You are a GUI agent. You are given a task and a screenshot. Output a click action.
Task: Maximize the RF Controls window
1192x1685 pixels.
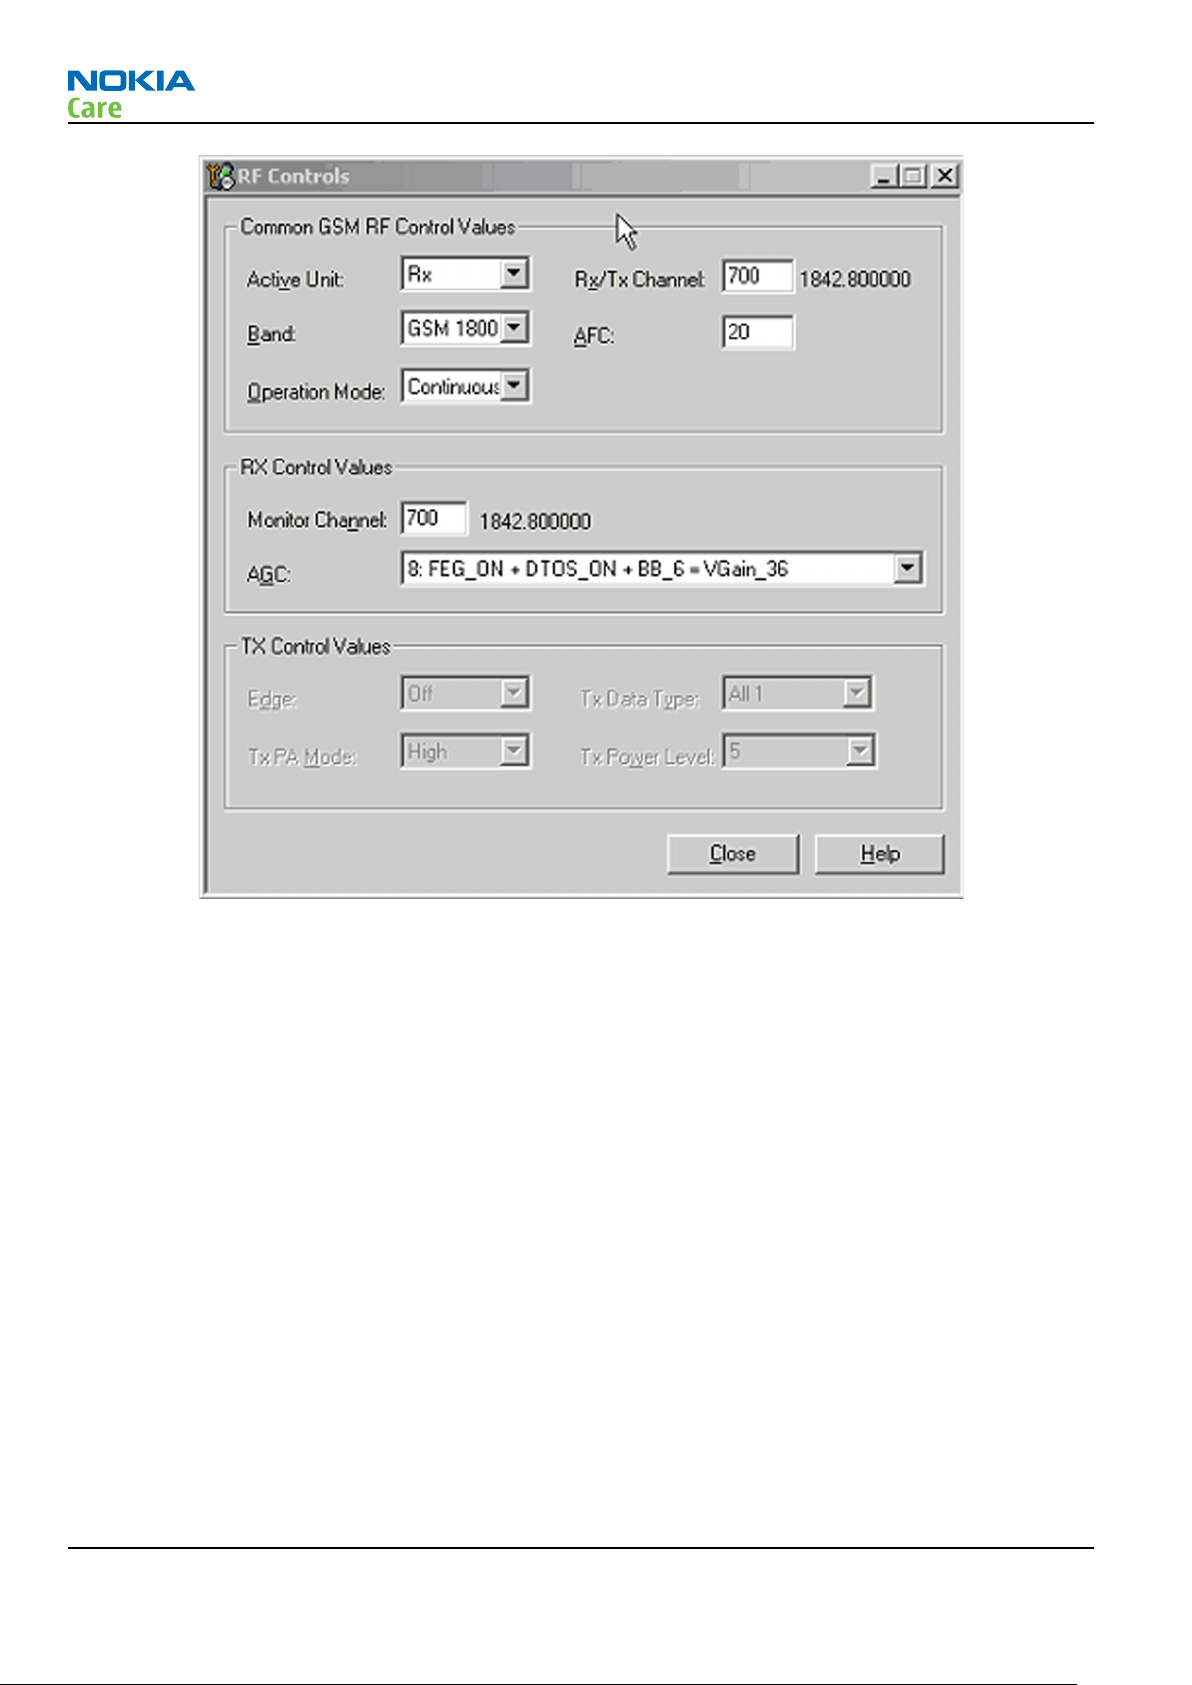tap(912, 177)
